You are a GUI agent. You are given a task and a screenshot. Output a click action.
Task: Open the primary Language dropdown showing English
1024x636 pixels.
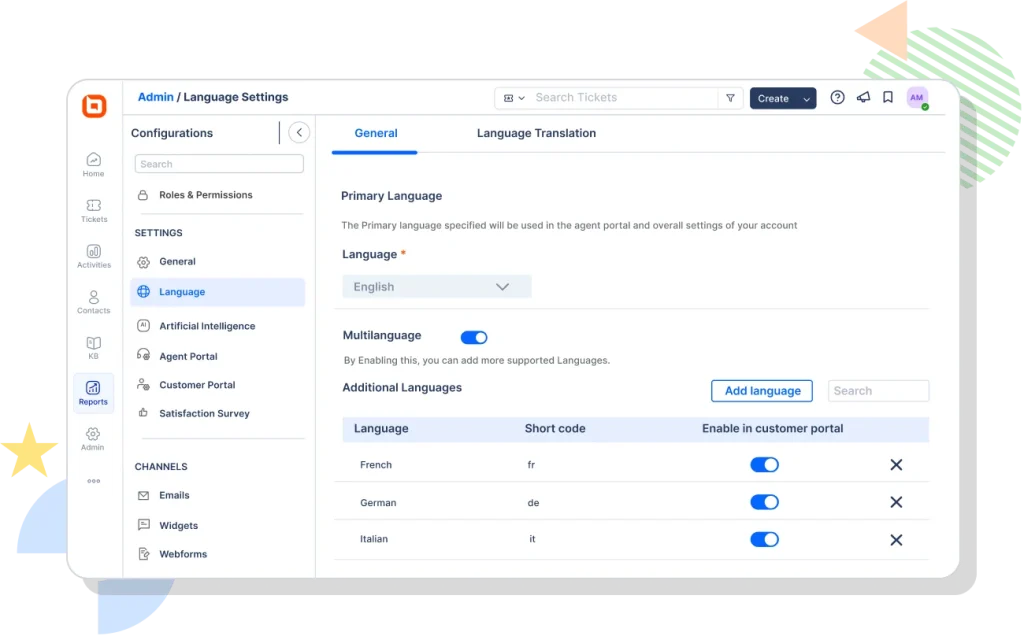(x=436, y=286)
